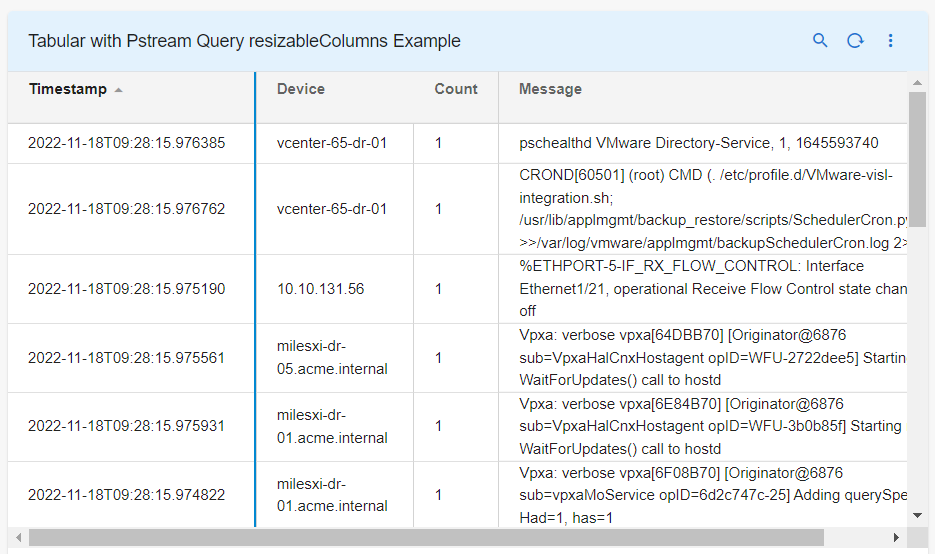Click the horizontal scrollbar right arrow
The height and width of the screenshot is (554, 935).
[896, 537]
